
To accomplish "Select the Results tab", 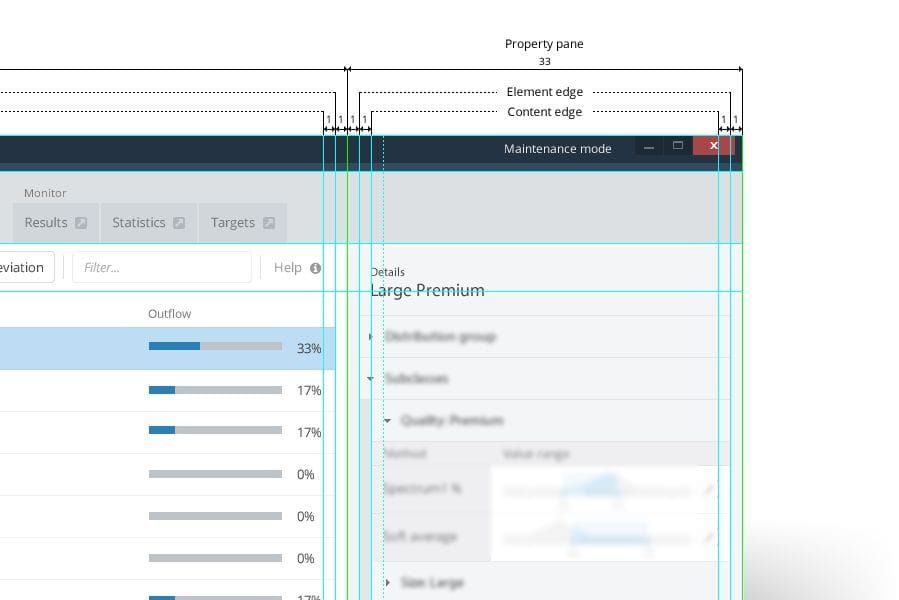I will click(47, 222).
